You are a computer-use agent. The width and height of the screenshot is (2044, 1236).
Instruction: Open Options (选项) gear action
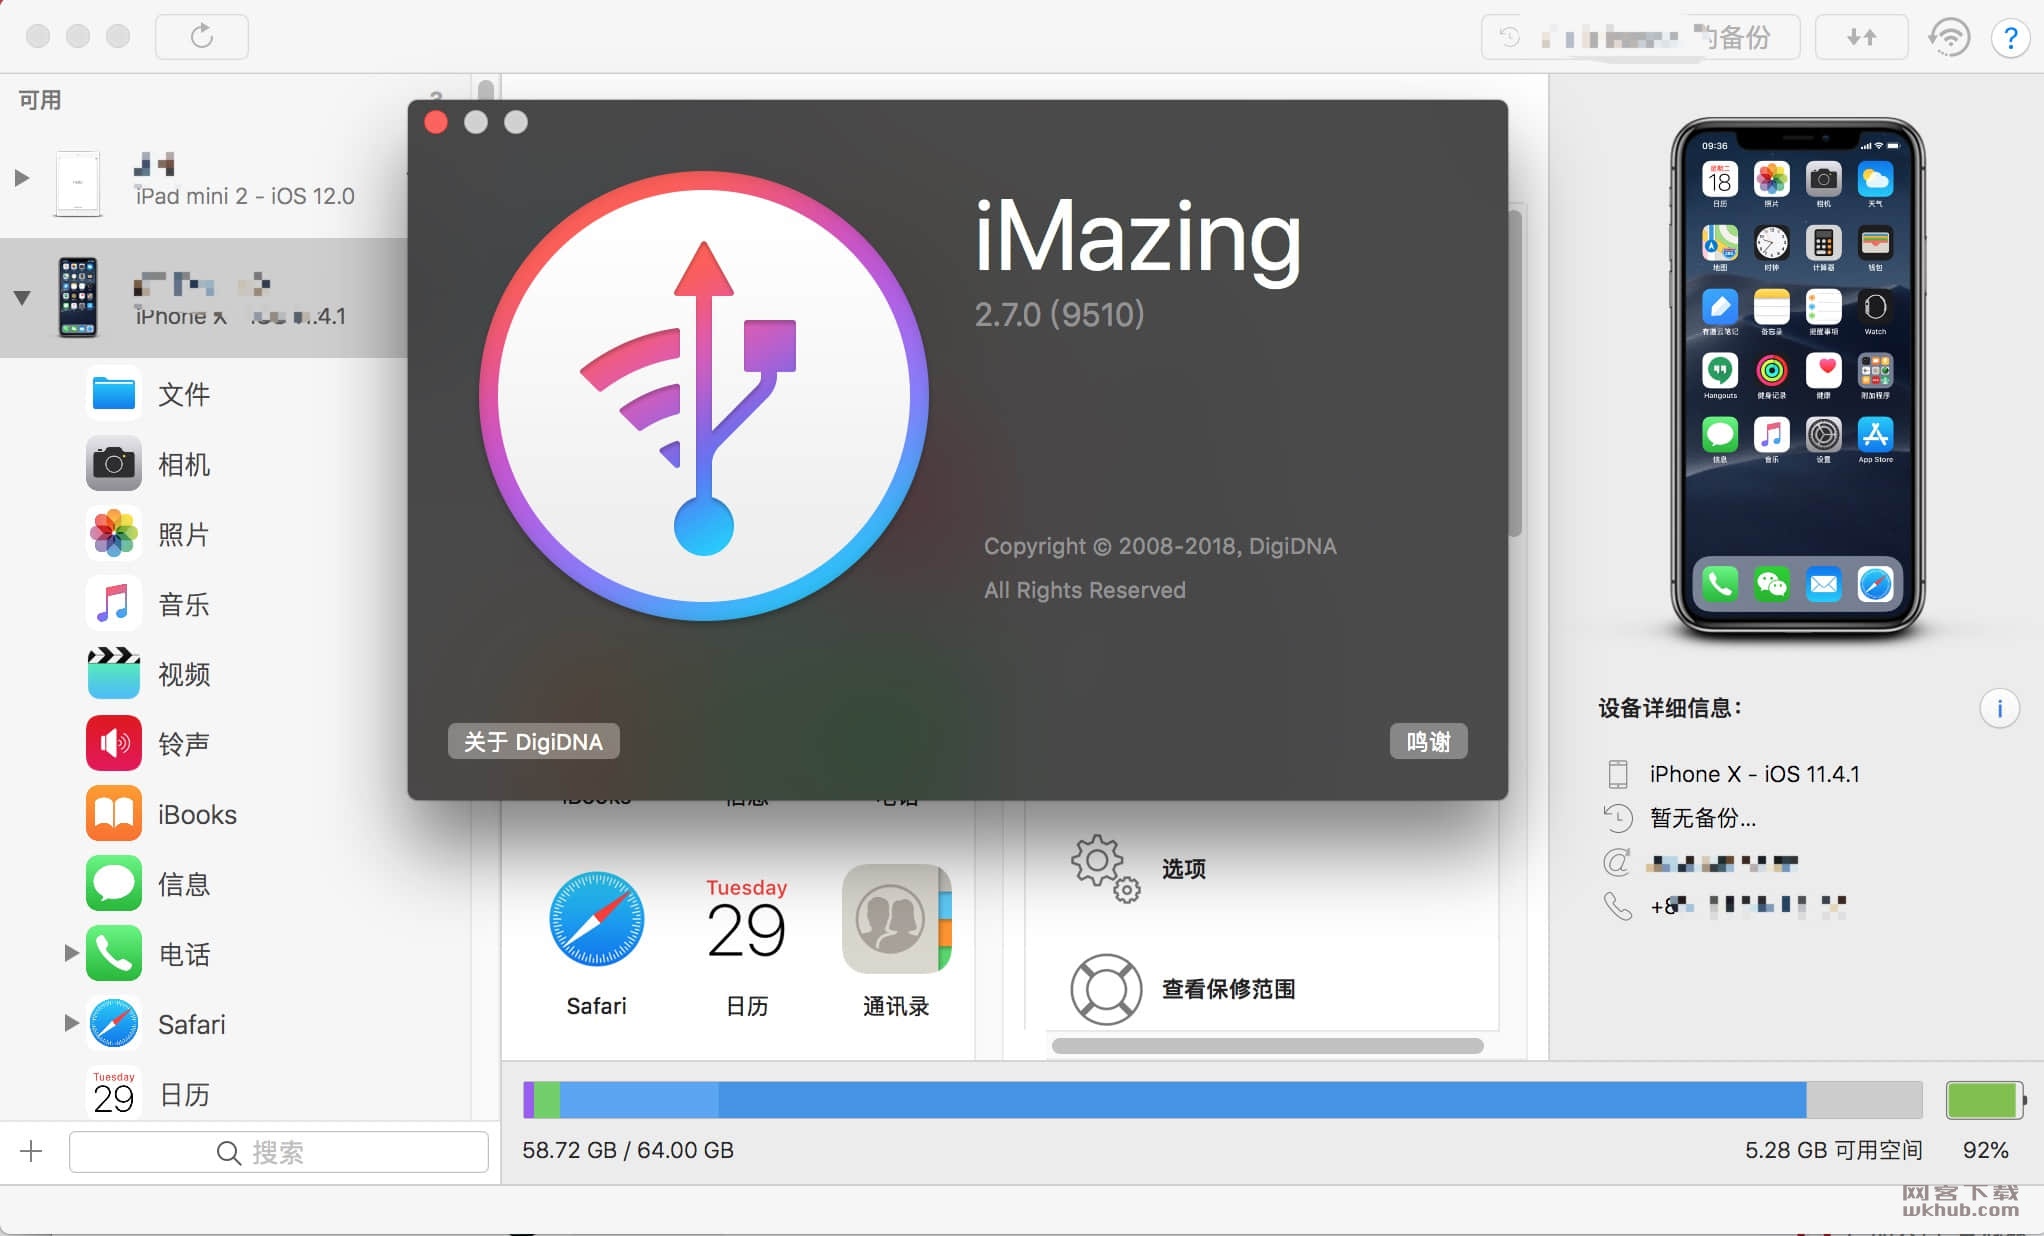tap(1137, 868)
